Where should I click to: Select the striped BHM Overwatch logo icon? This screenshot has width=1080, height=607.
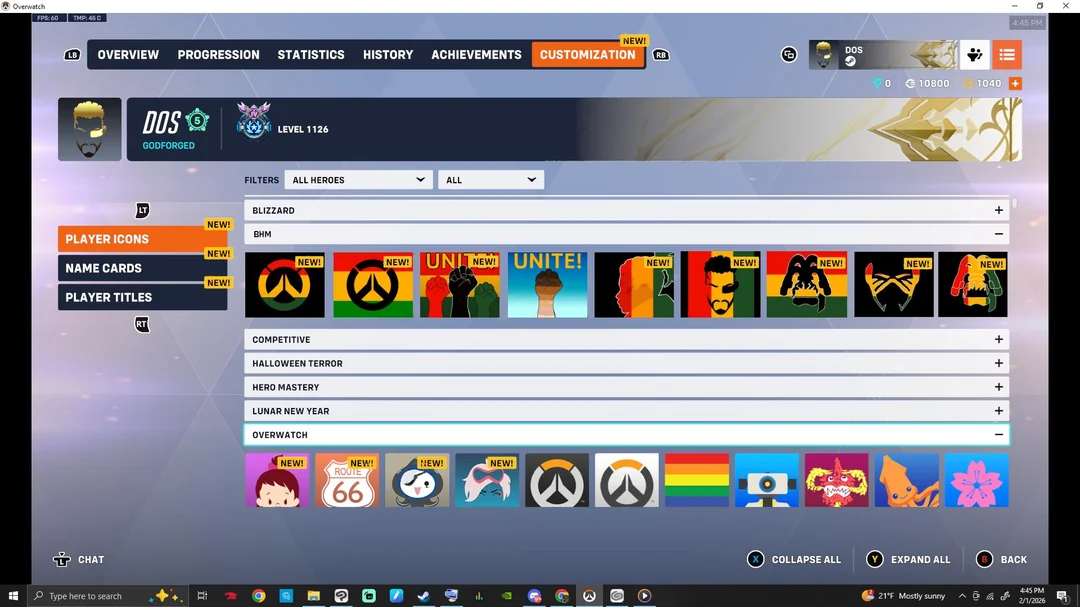tap(373, 285)
